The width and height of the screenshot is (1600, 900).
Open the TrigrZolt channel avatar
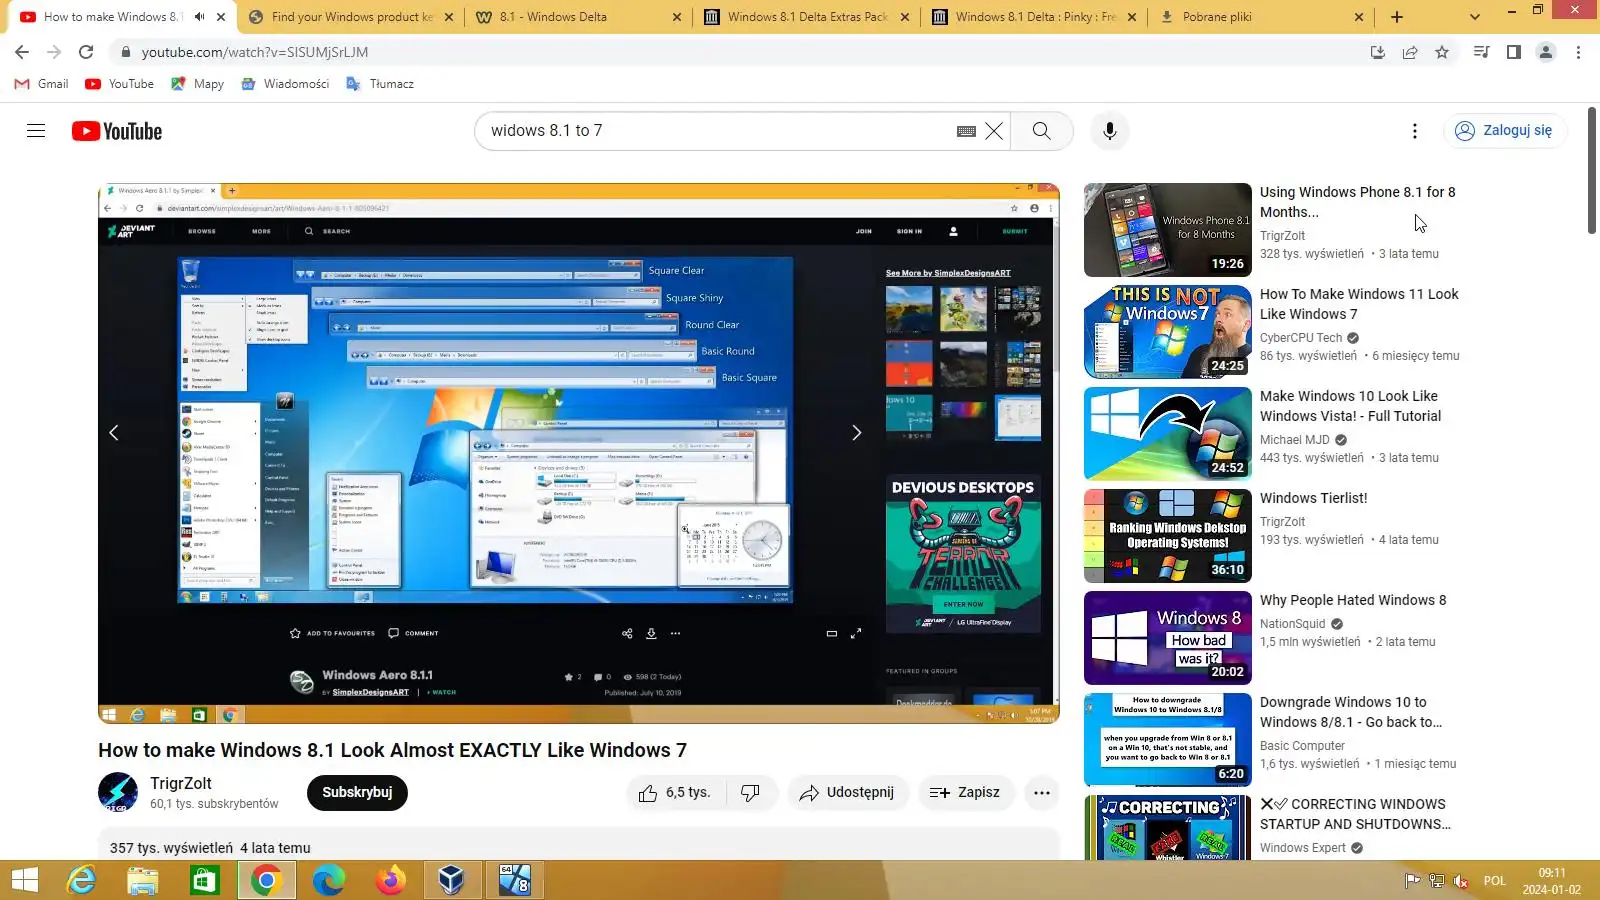(x=118, y=792)
